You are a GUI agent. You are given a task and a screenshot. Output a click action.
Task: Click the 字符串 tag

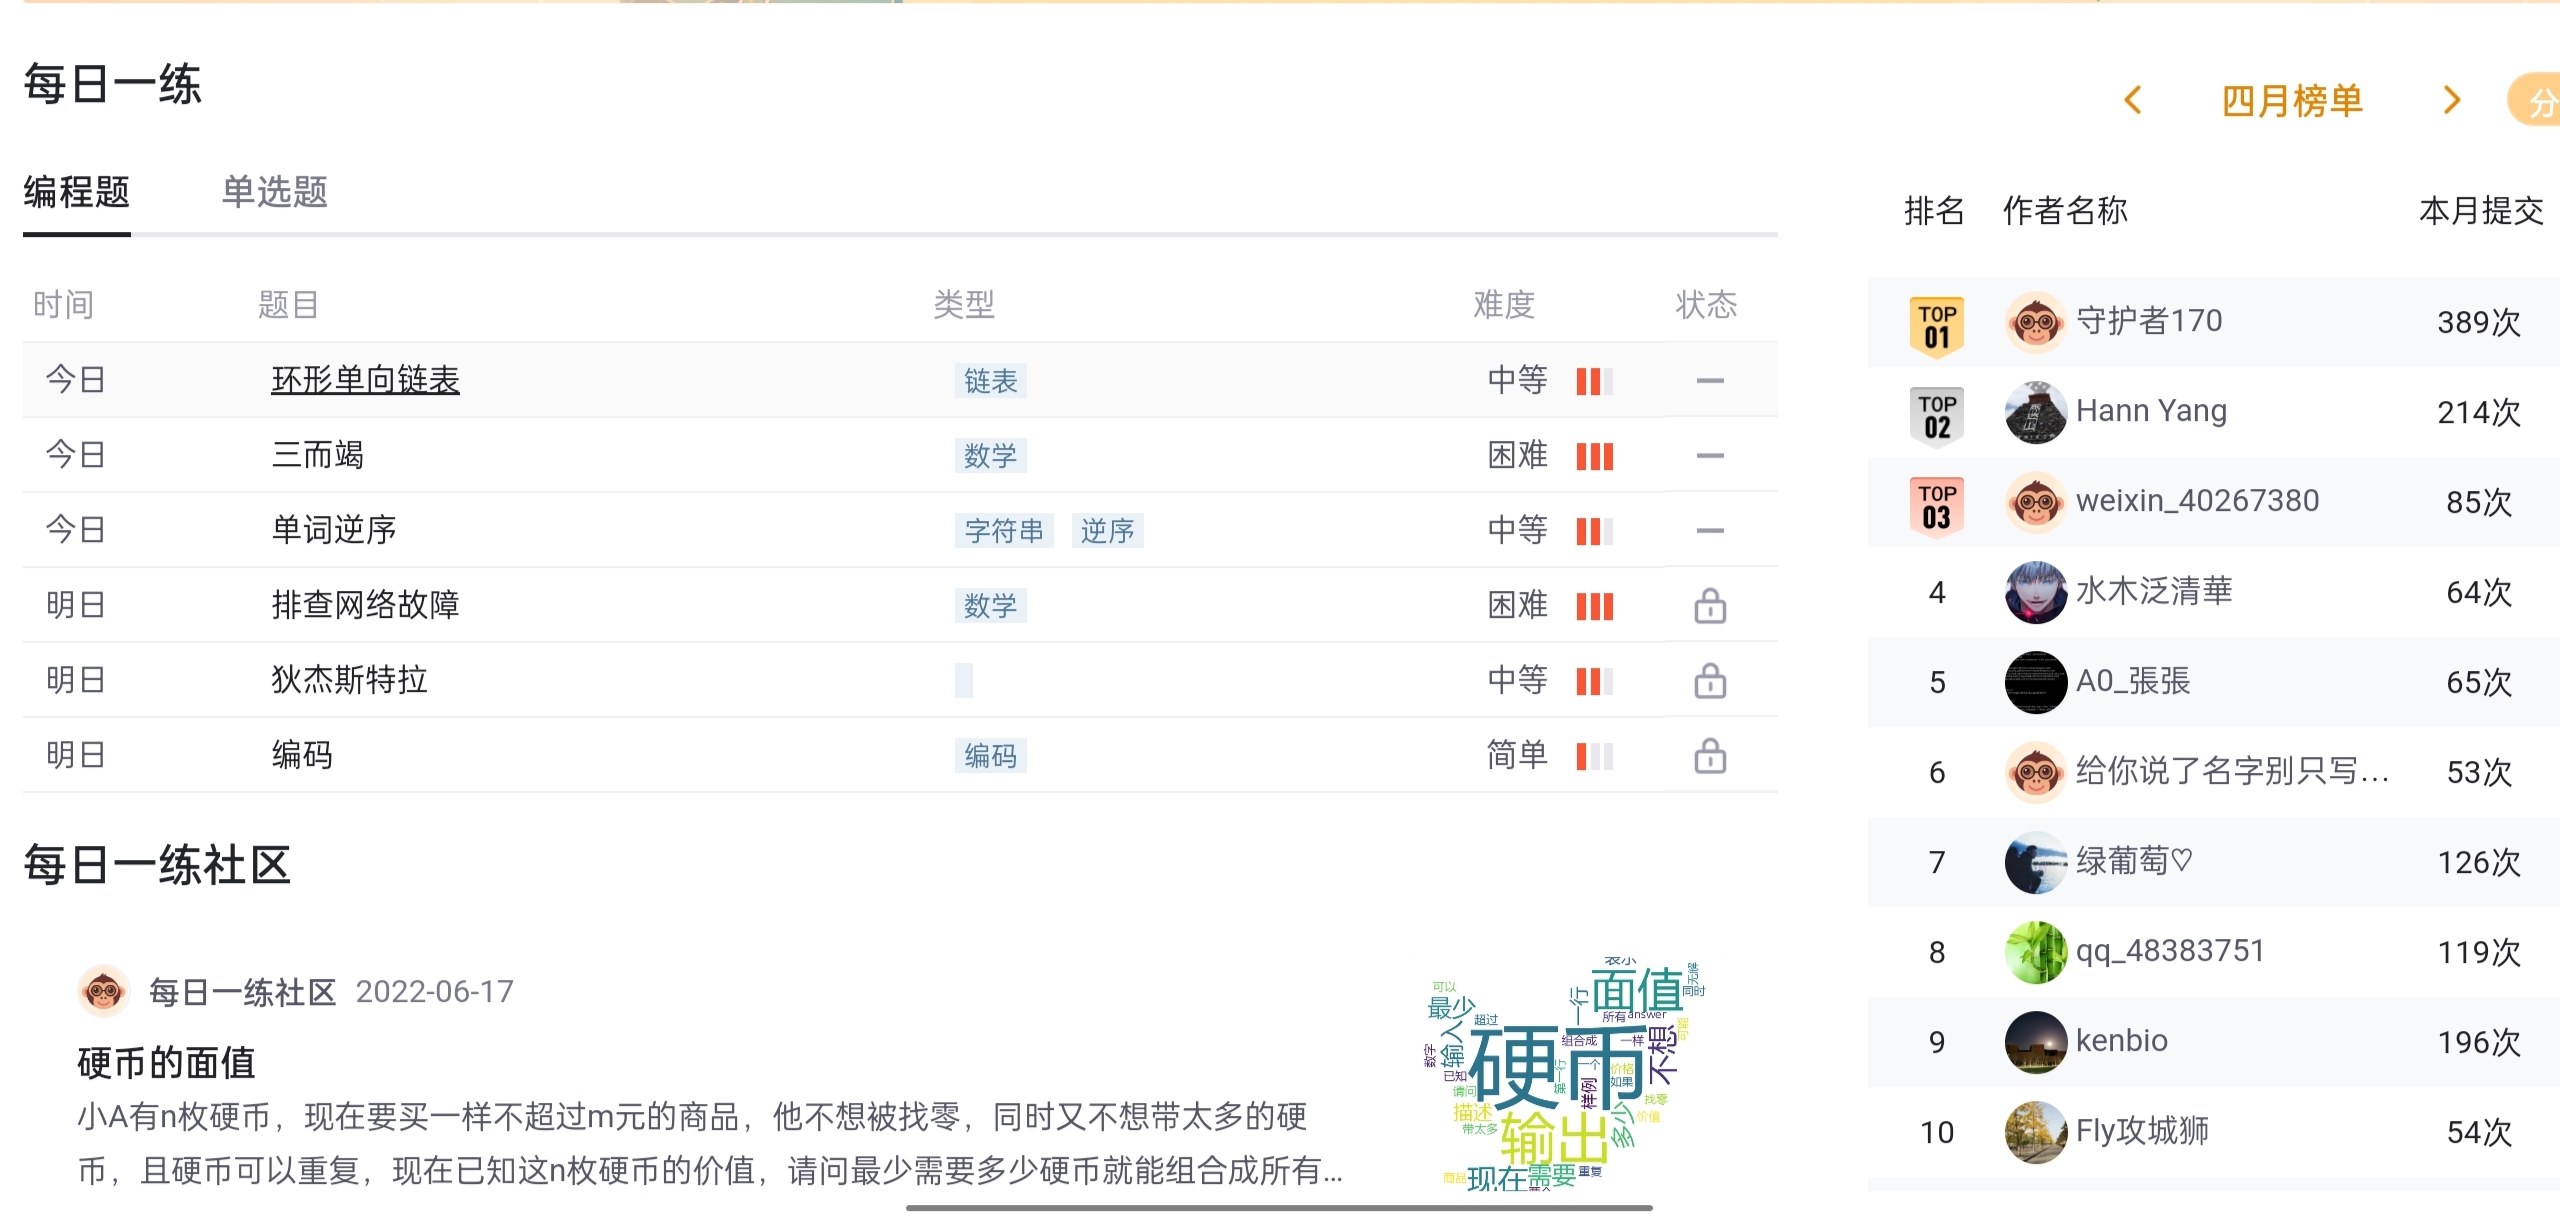tap(1004, 530)
